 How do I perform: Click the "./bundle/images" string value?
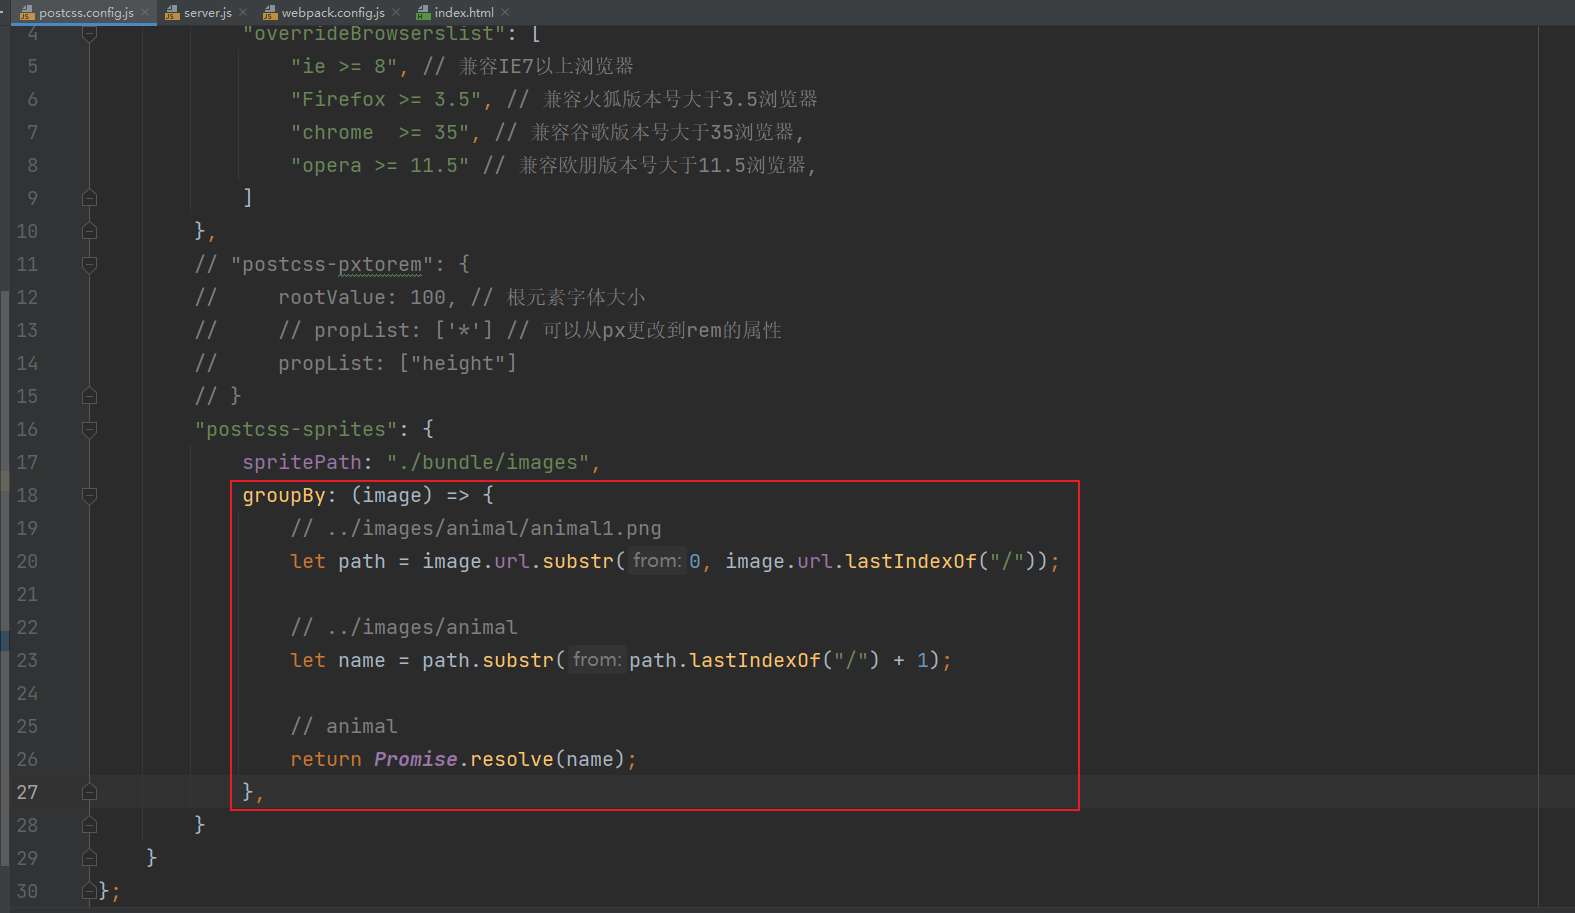coord(488,462)
